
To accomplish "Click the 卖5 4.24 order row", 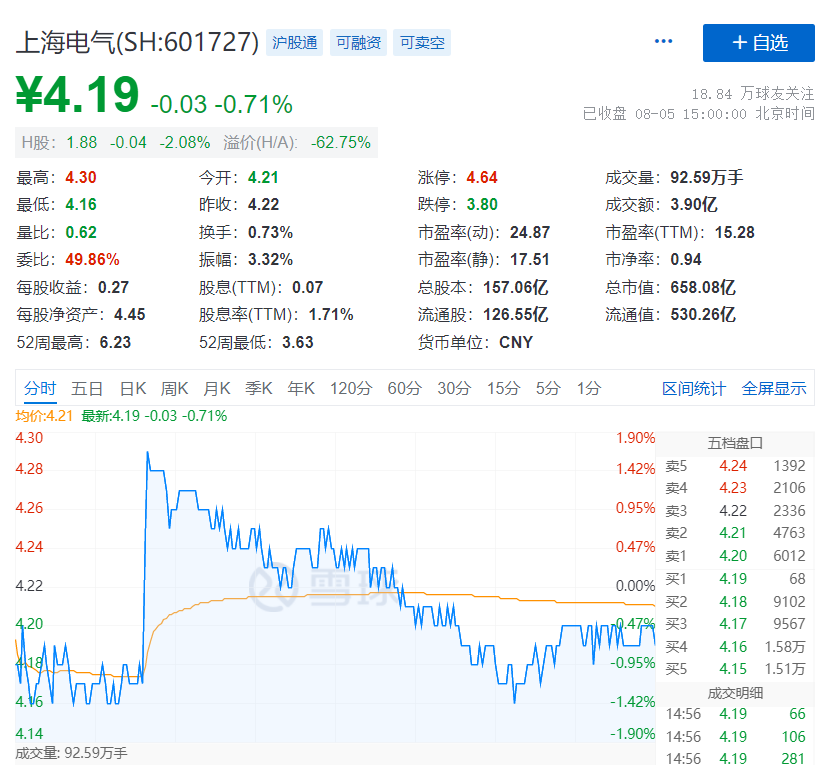I will (x=735, y=466).
